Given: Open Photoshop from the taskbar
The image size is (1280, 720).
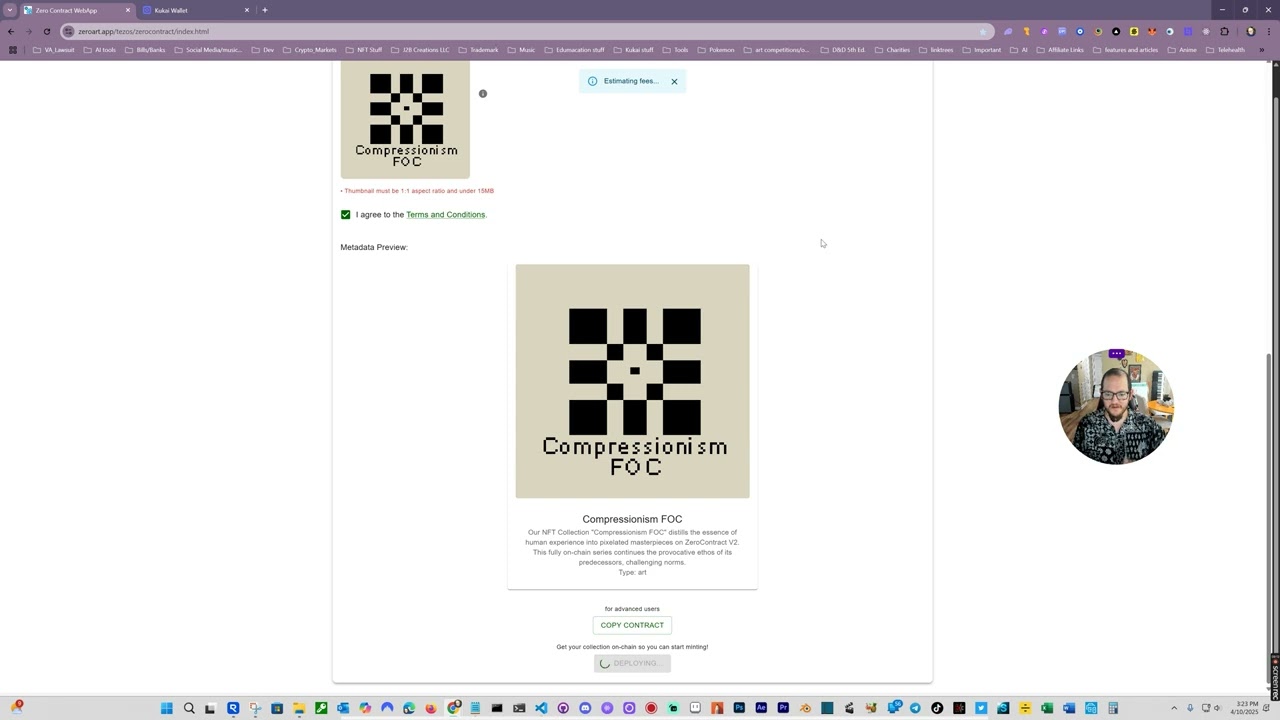Looking at the screenshot, I should tap(739, 708).
